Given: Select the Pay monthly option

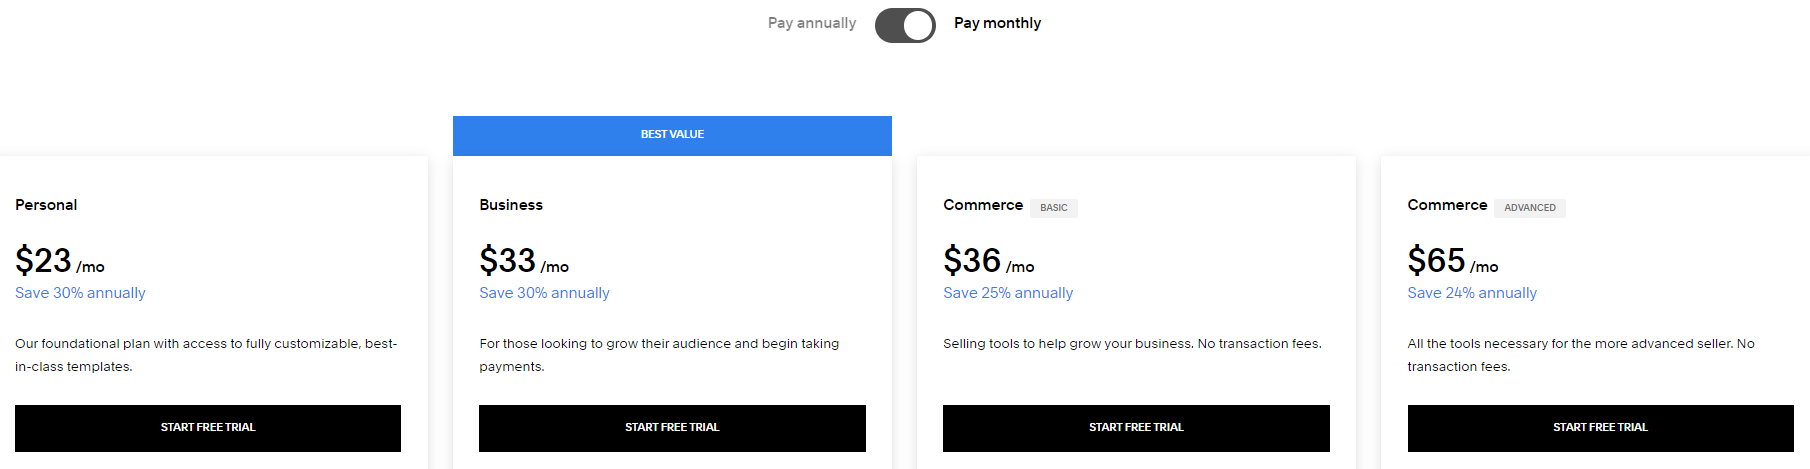Looking at the screenshot, I should coord(997,23).
